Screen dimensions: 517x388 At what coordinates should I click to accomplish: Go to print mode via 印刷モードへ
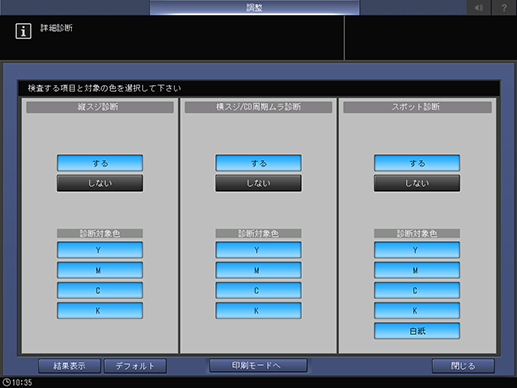[x=258, y=365]
